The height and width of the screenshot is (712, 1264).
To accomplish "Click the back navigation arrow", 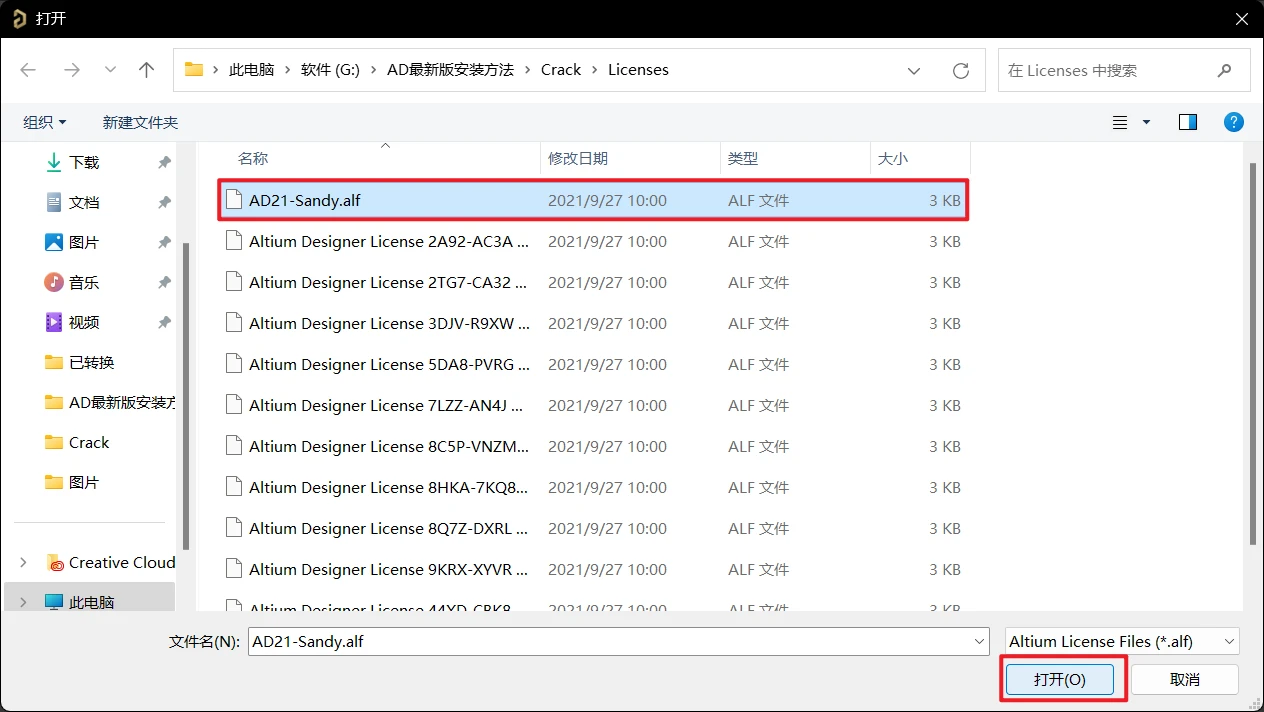I will [28, 69].
